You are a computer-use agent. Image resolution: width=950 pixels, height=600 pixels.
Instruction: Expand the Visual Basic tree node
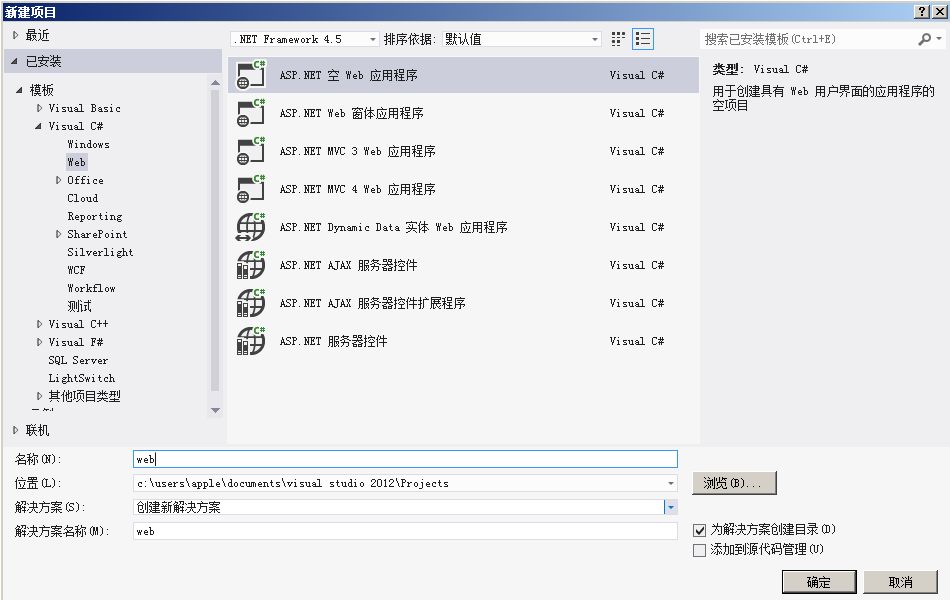39,108
